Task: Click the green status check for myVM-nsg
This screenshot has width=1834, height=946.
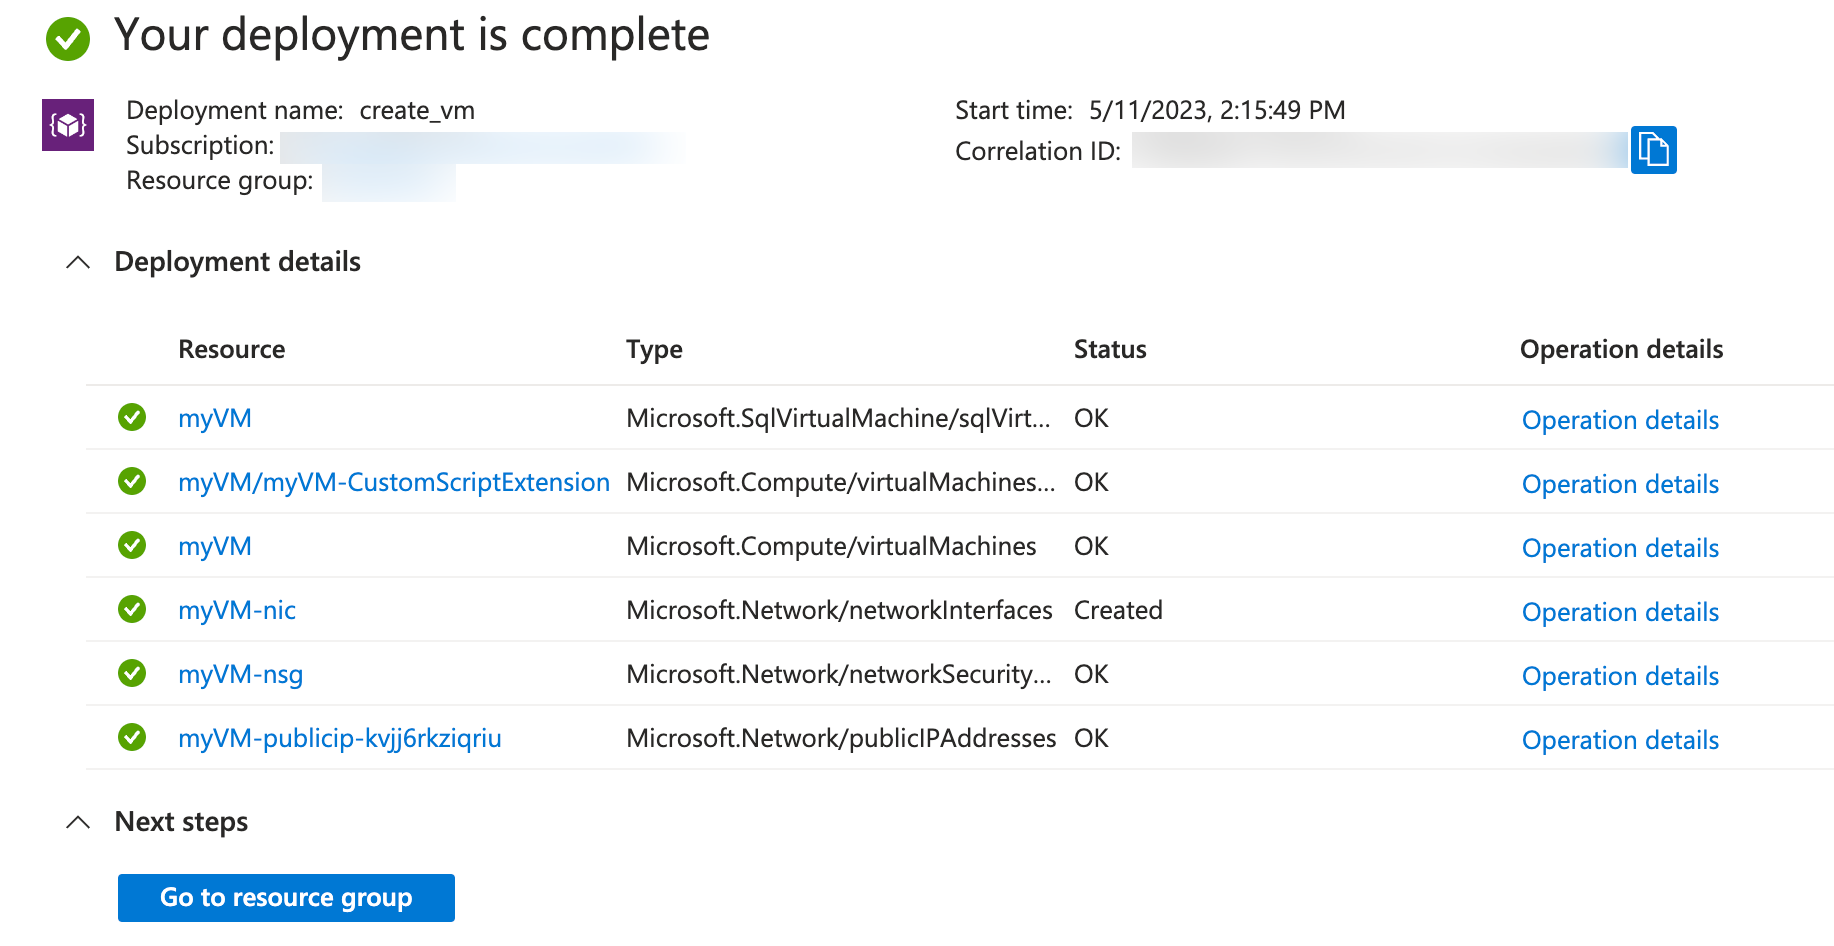Action: 132,673
